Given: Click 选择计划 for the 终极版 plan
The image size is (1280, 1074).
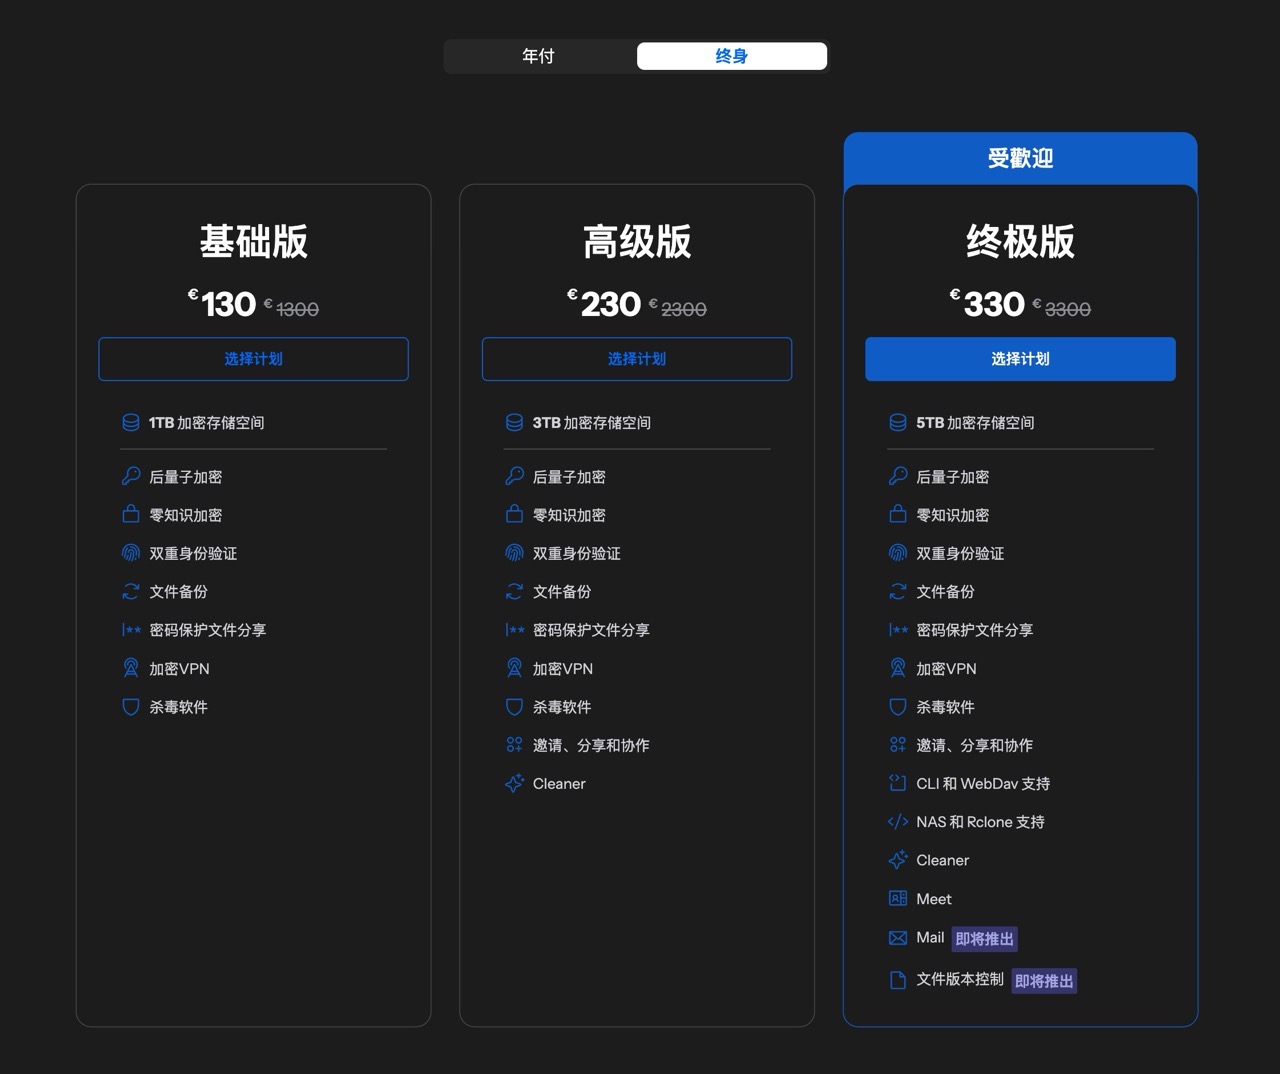Looking at the screenshot, I should 1020,359.
